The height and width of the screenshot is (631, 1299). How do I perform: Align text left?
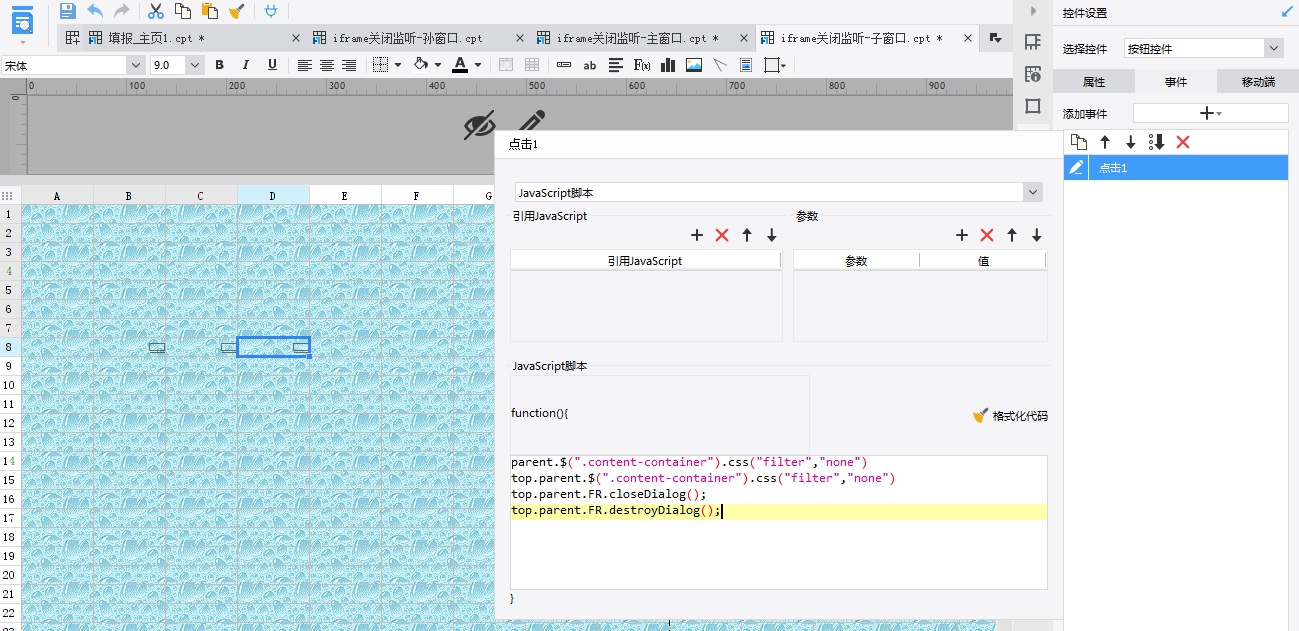tap(305, 65)
